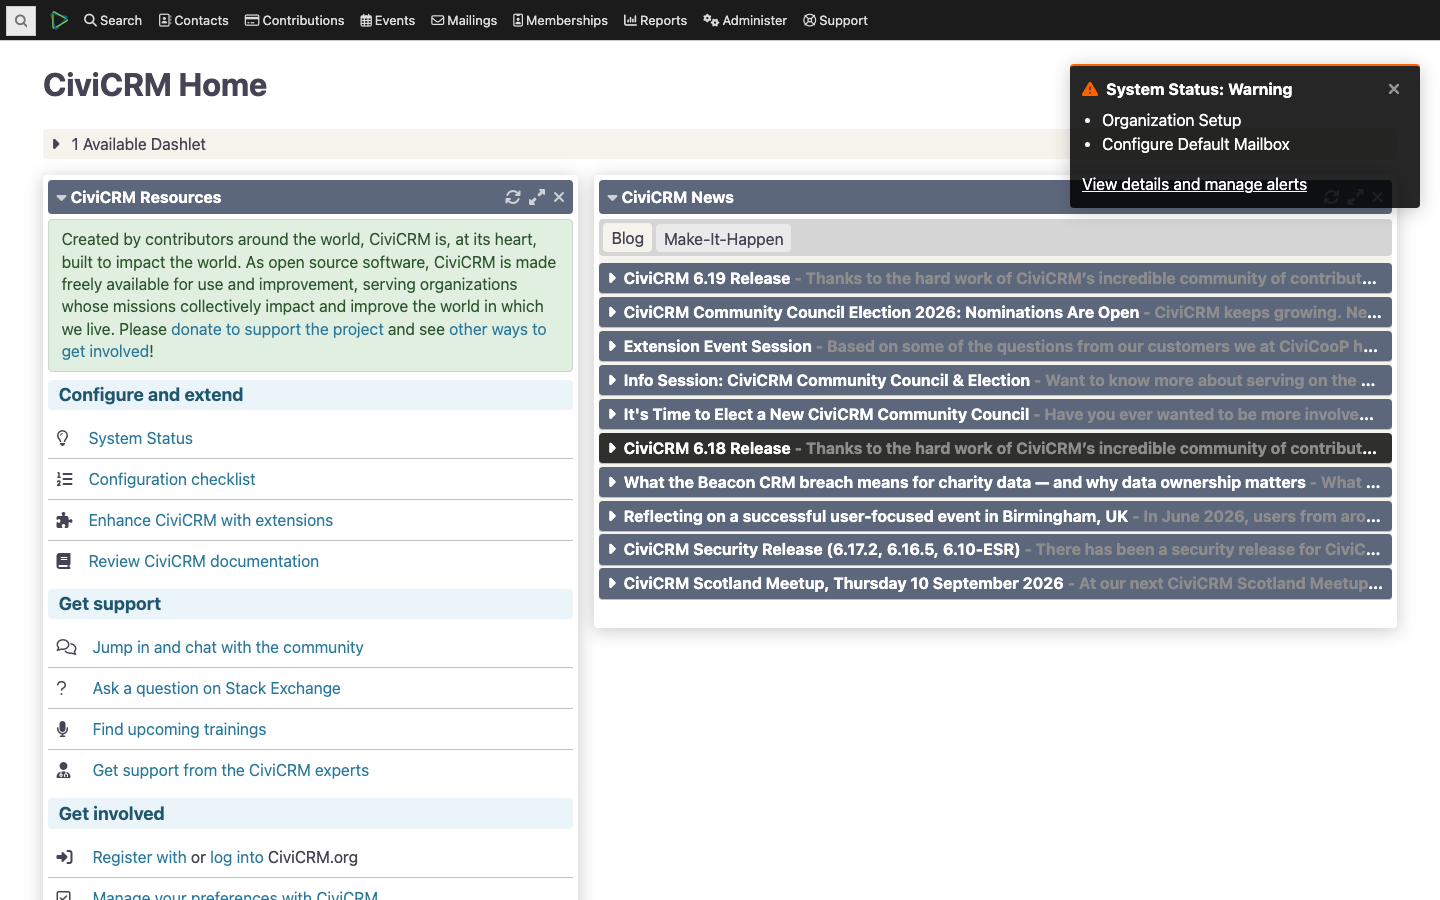Remove the CiviCRM Resources dashlet
The width and height of the screenshot is (1440, 900).
(x=559, y=197)
